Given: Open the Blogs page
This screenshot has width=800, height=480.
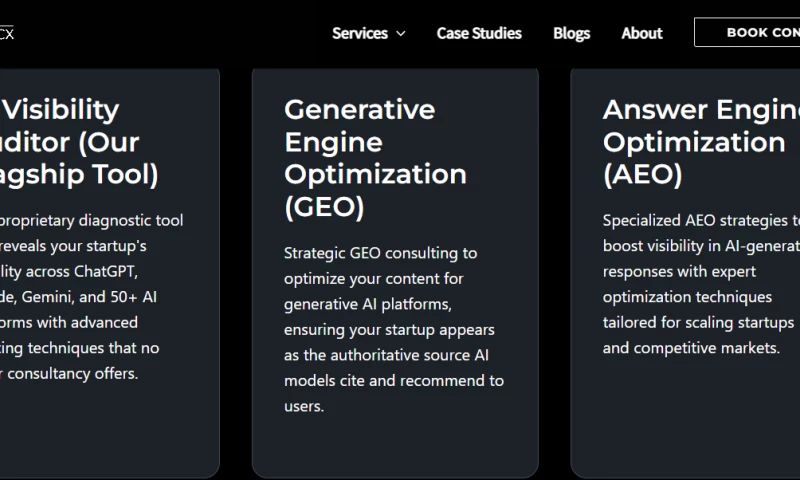Looking at the screenshot, I should [x=571, y=33].
